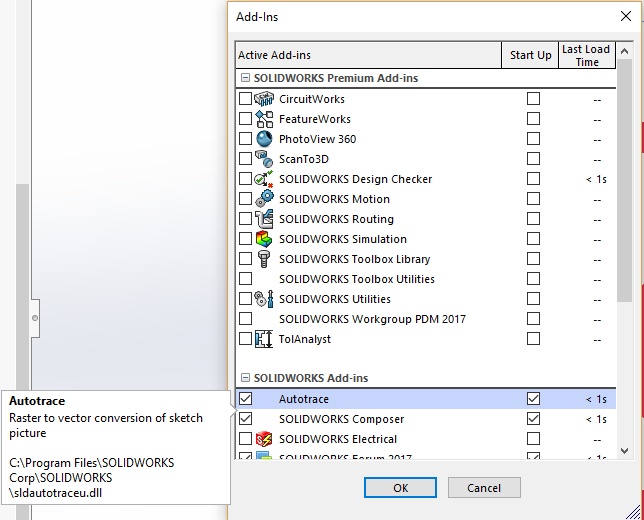Click the FeatureWorks add-in icon

264,119
